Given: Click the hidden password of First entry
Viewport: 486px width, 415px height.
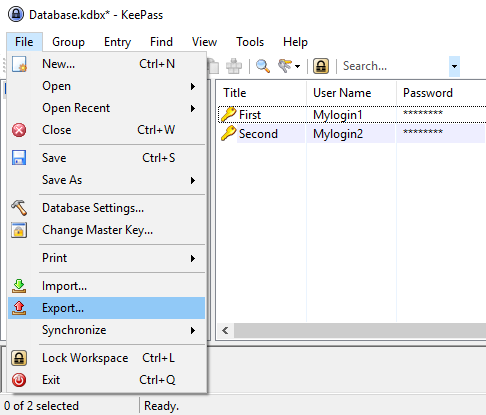Looking at the screenshot, I should (x=423, y=113).
